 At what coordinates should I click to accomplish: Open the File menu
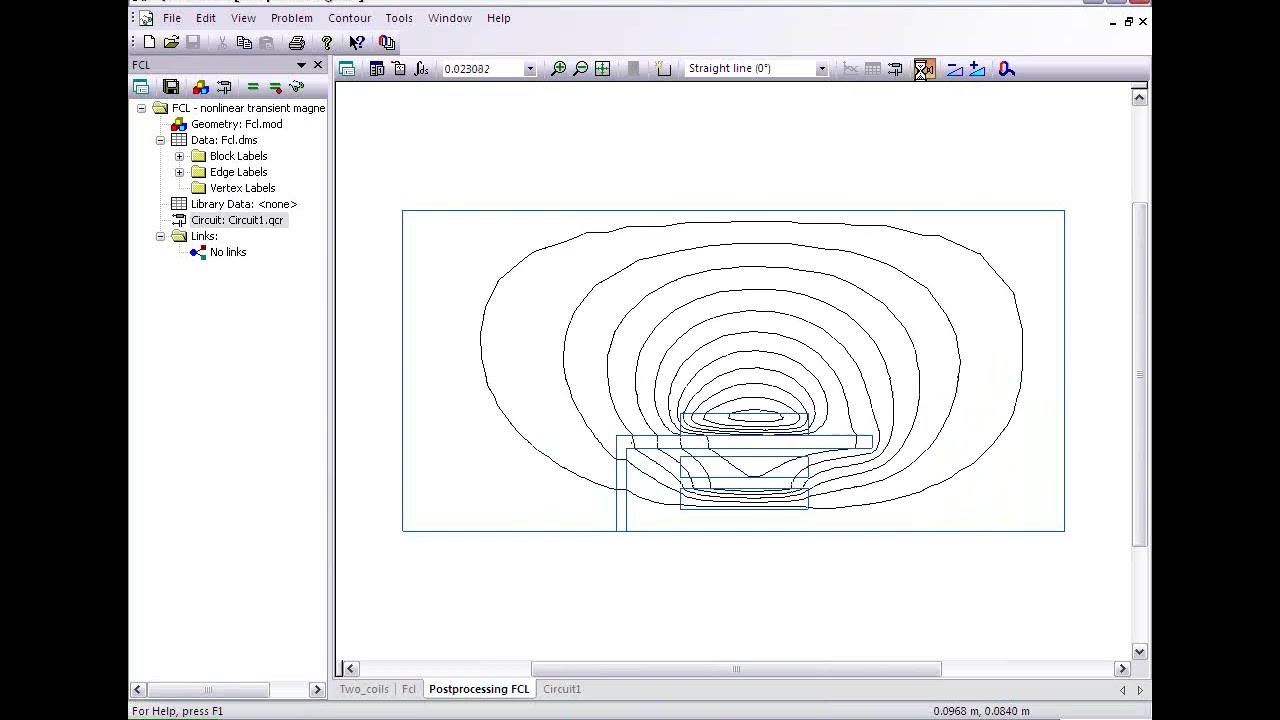coord(172,18)
